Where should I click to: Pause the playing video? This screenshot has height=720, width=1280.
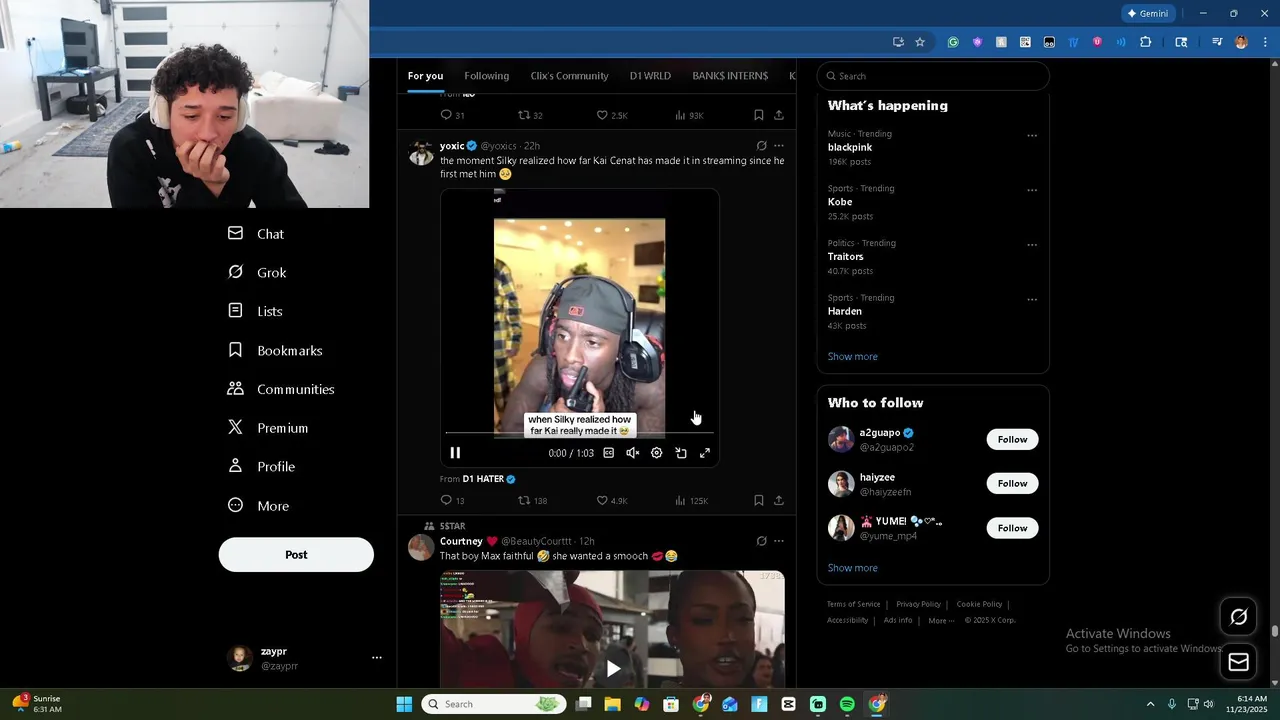(x=455, y=453)
